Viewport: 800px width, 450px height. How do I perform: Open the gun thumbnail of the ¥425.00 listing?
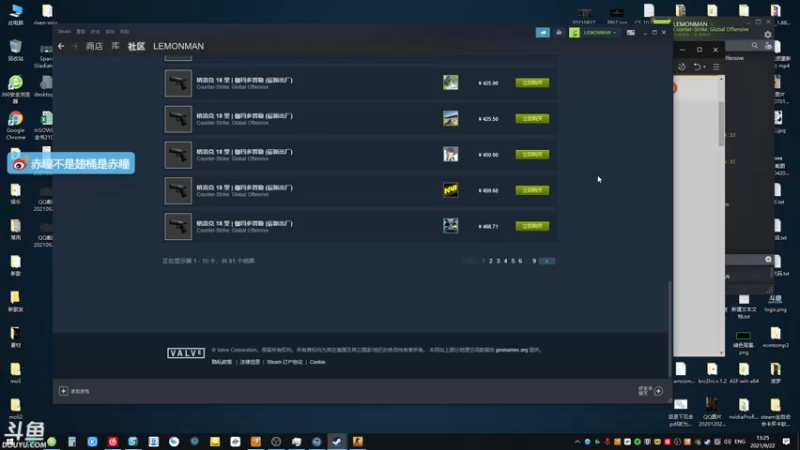coord(178,83)
